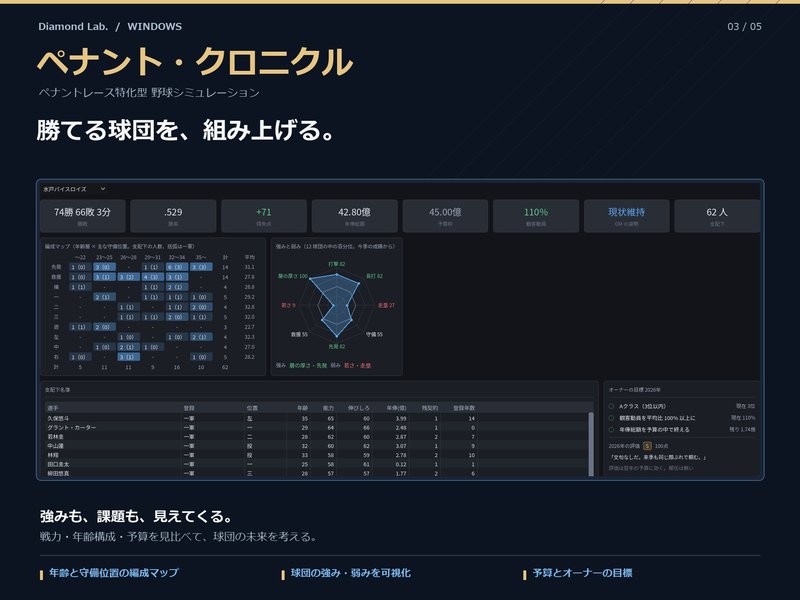Click the 走塁 27 radar label

click(x=386, y=305)
